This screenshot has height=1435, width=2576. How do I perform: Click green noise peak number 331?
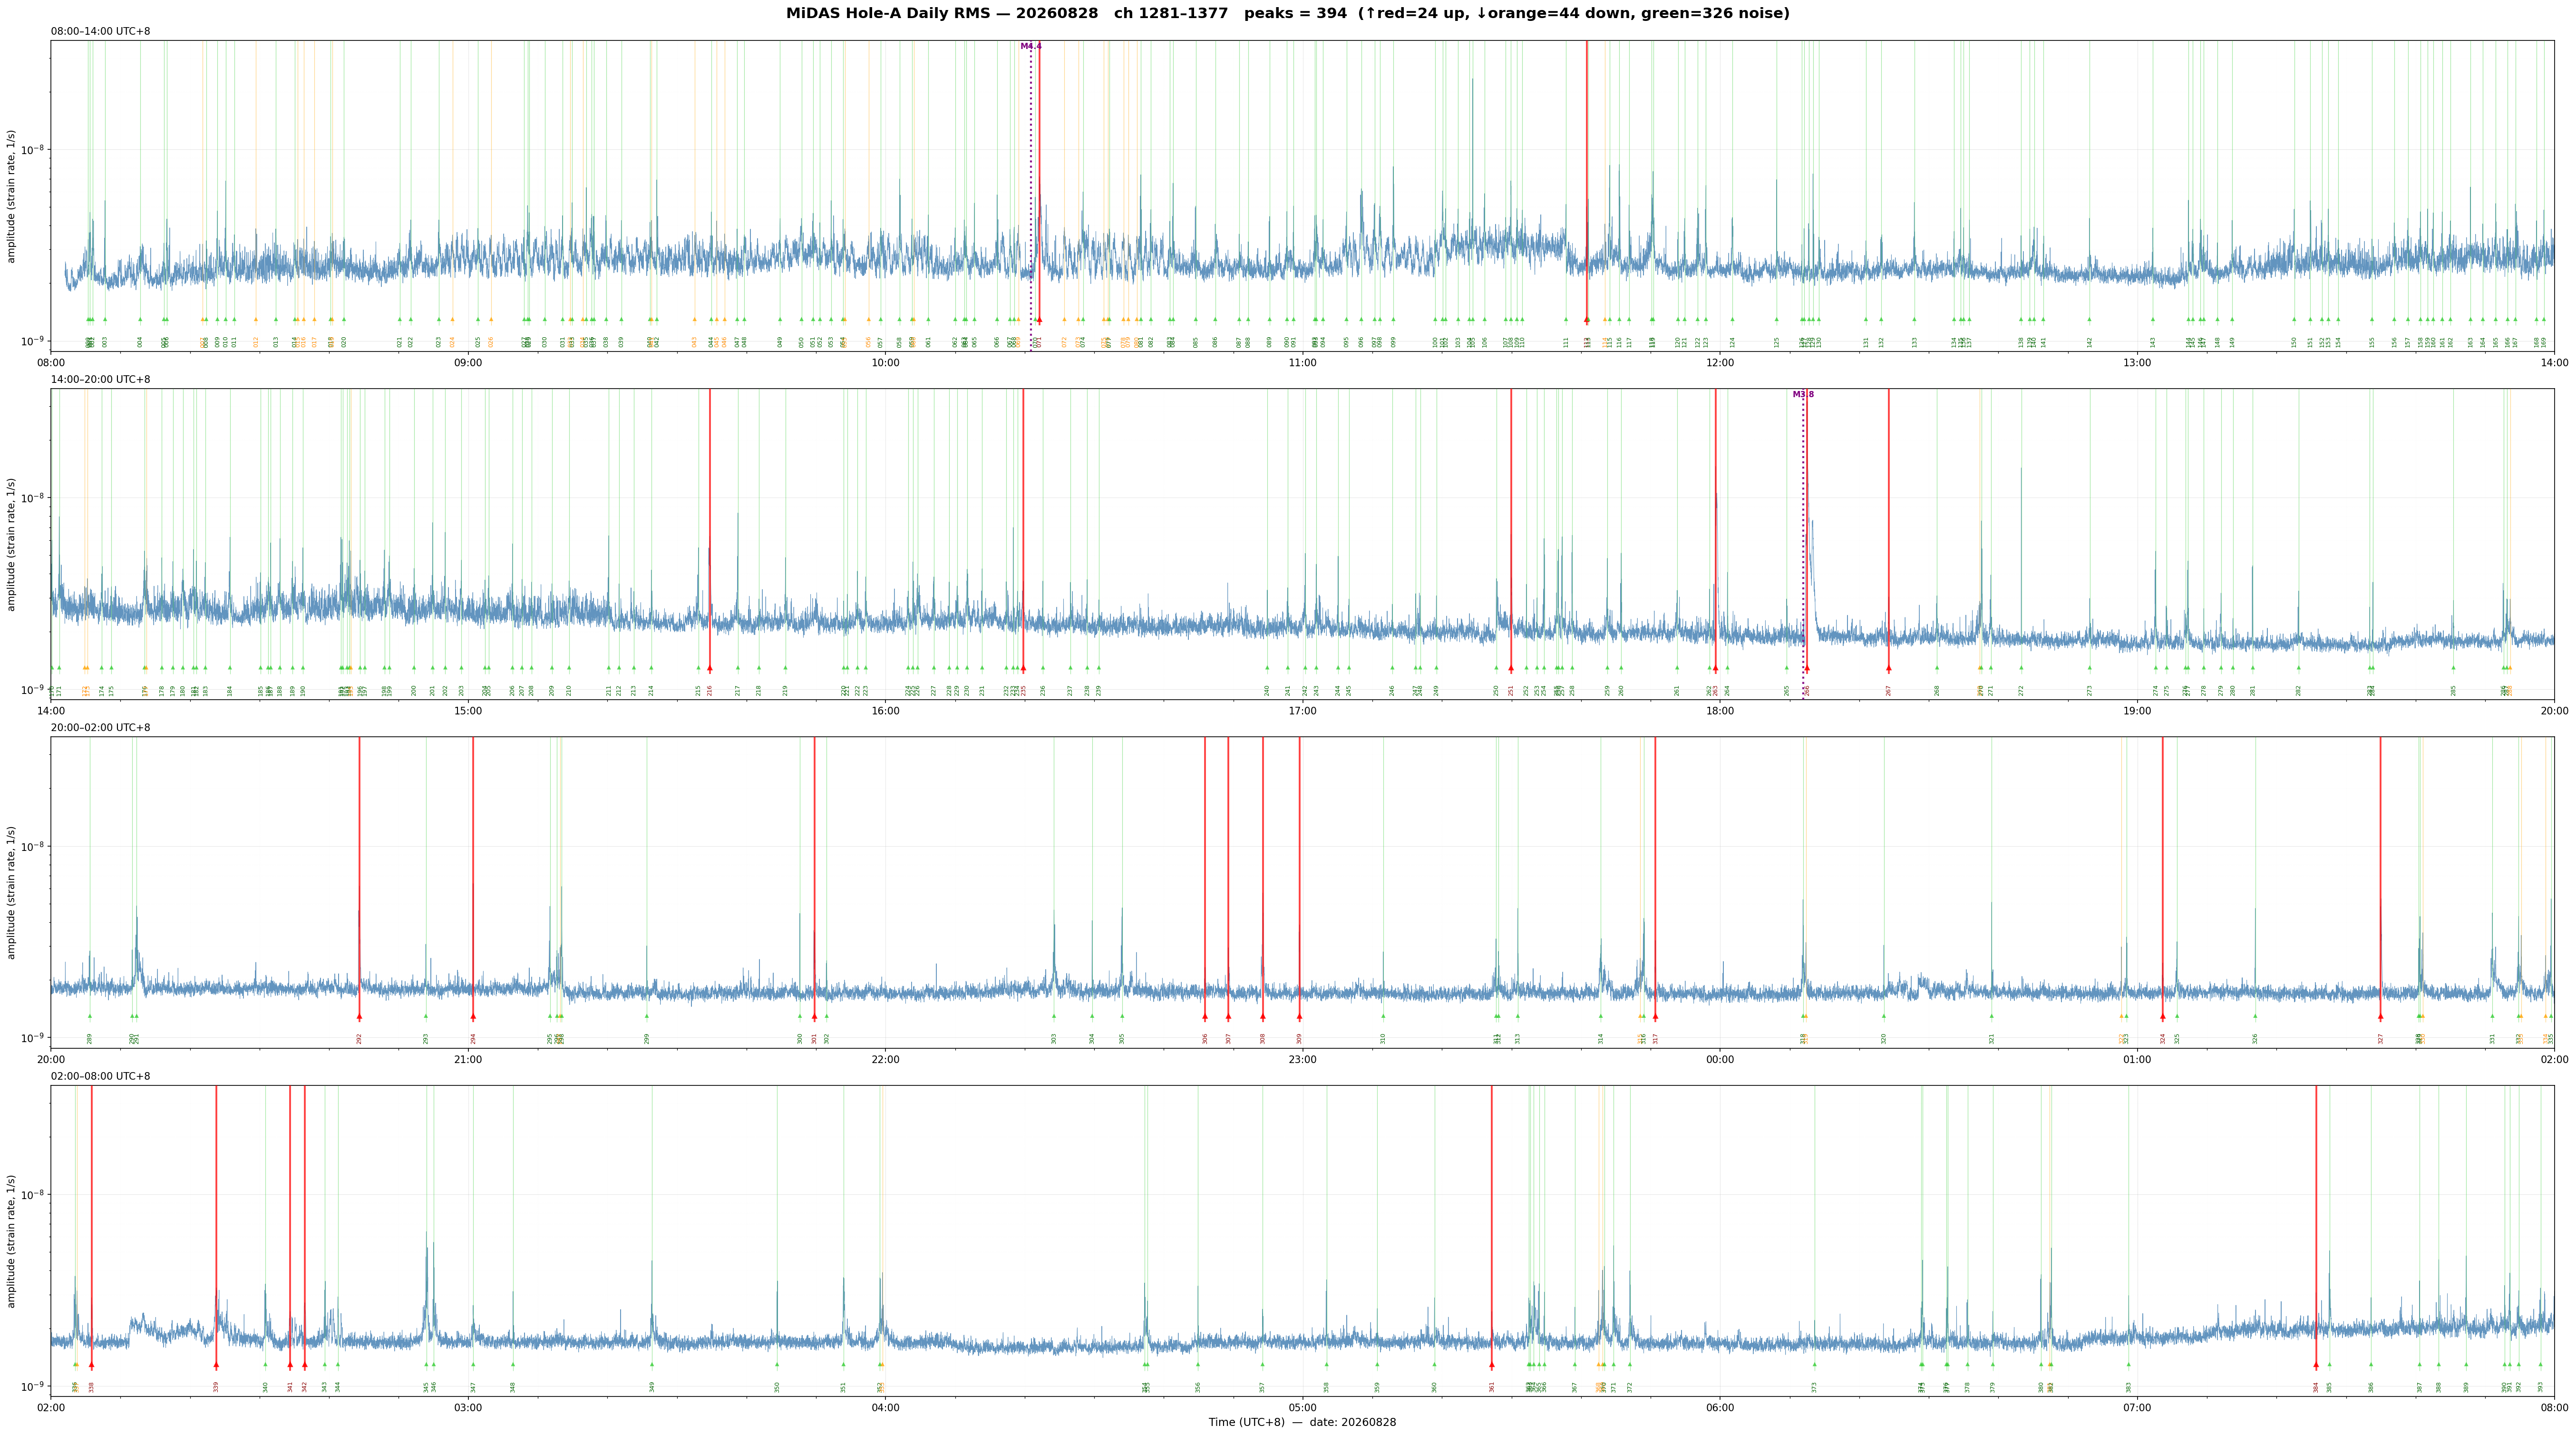coord(2492,1039)
